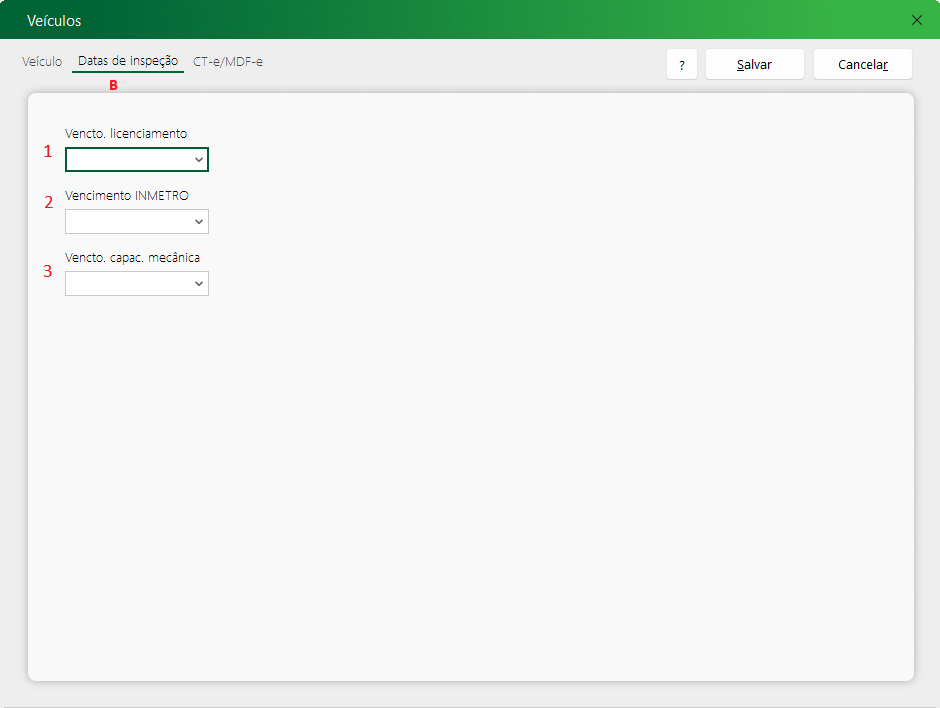Click the Vencimento INMETRO label
The width and height of the screenshot is (940, 708).
126,195
